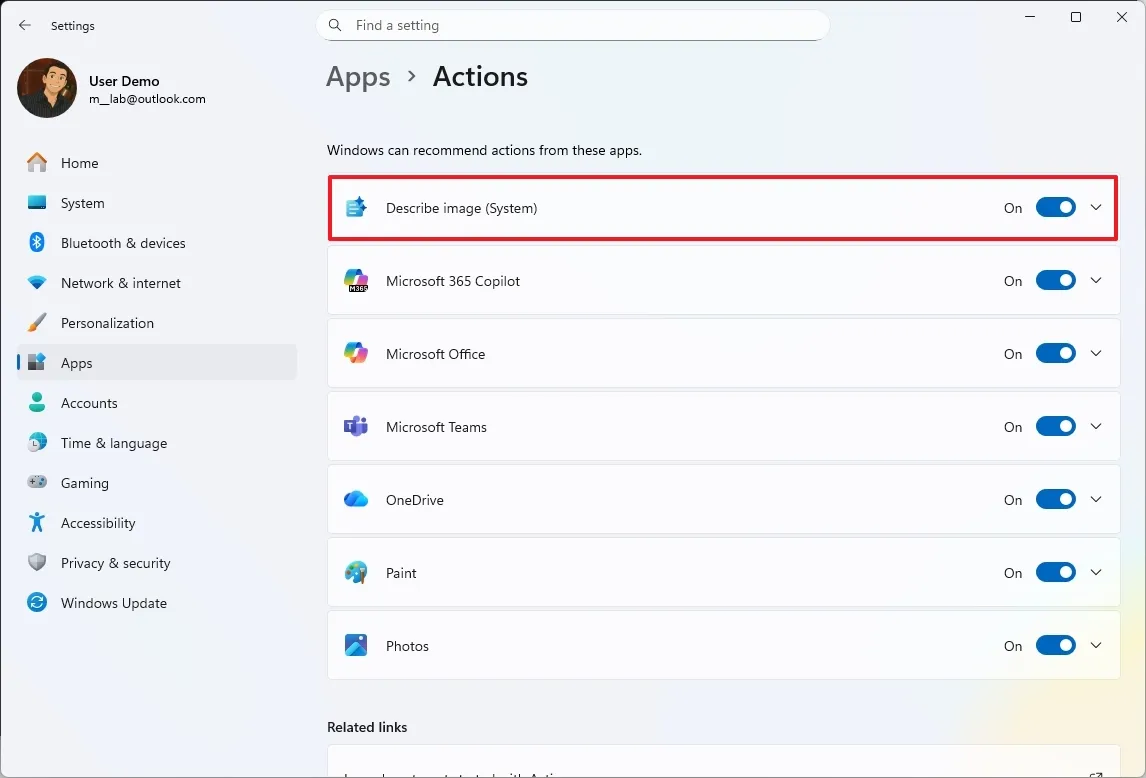1146x778 pixels.
Task: Click the Microsoft Office icon
Action: click(x=357, y=354)
